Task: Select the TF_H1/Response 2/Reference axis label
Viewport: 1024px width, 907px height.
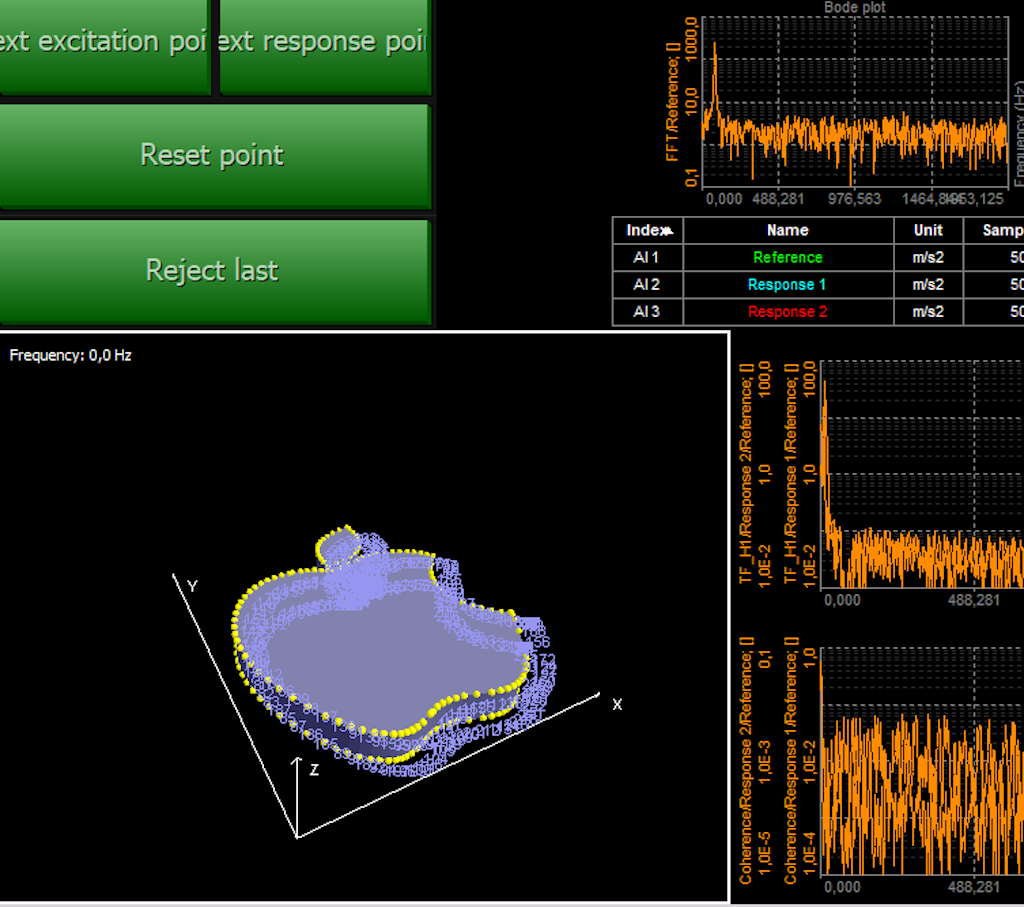Action: 746,473
